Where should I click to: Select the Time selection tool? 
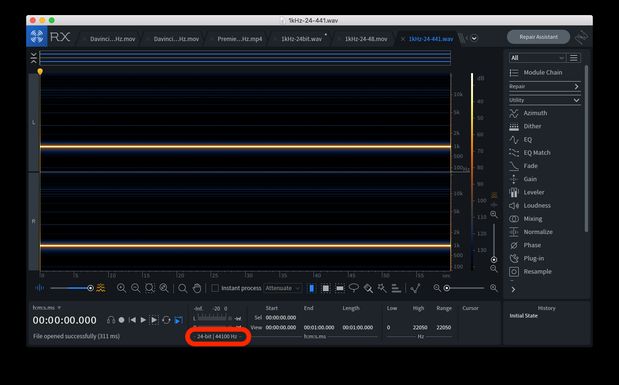point(312,288)
